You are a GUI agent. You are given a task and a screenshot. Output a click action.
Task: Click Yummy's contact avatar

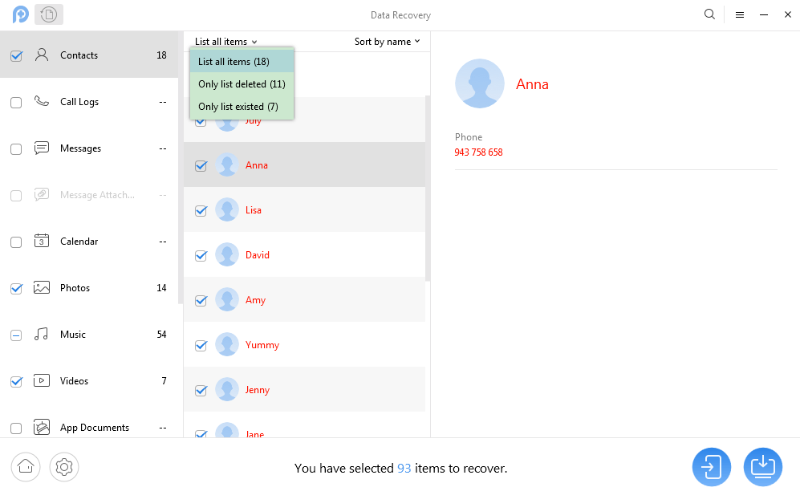[227, 344]
